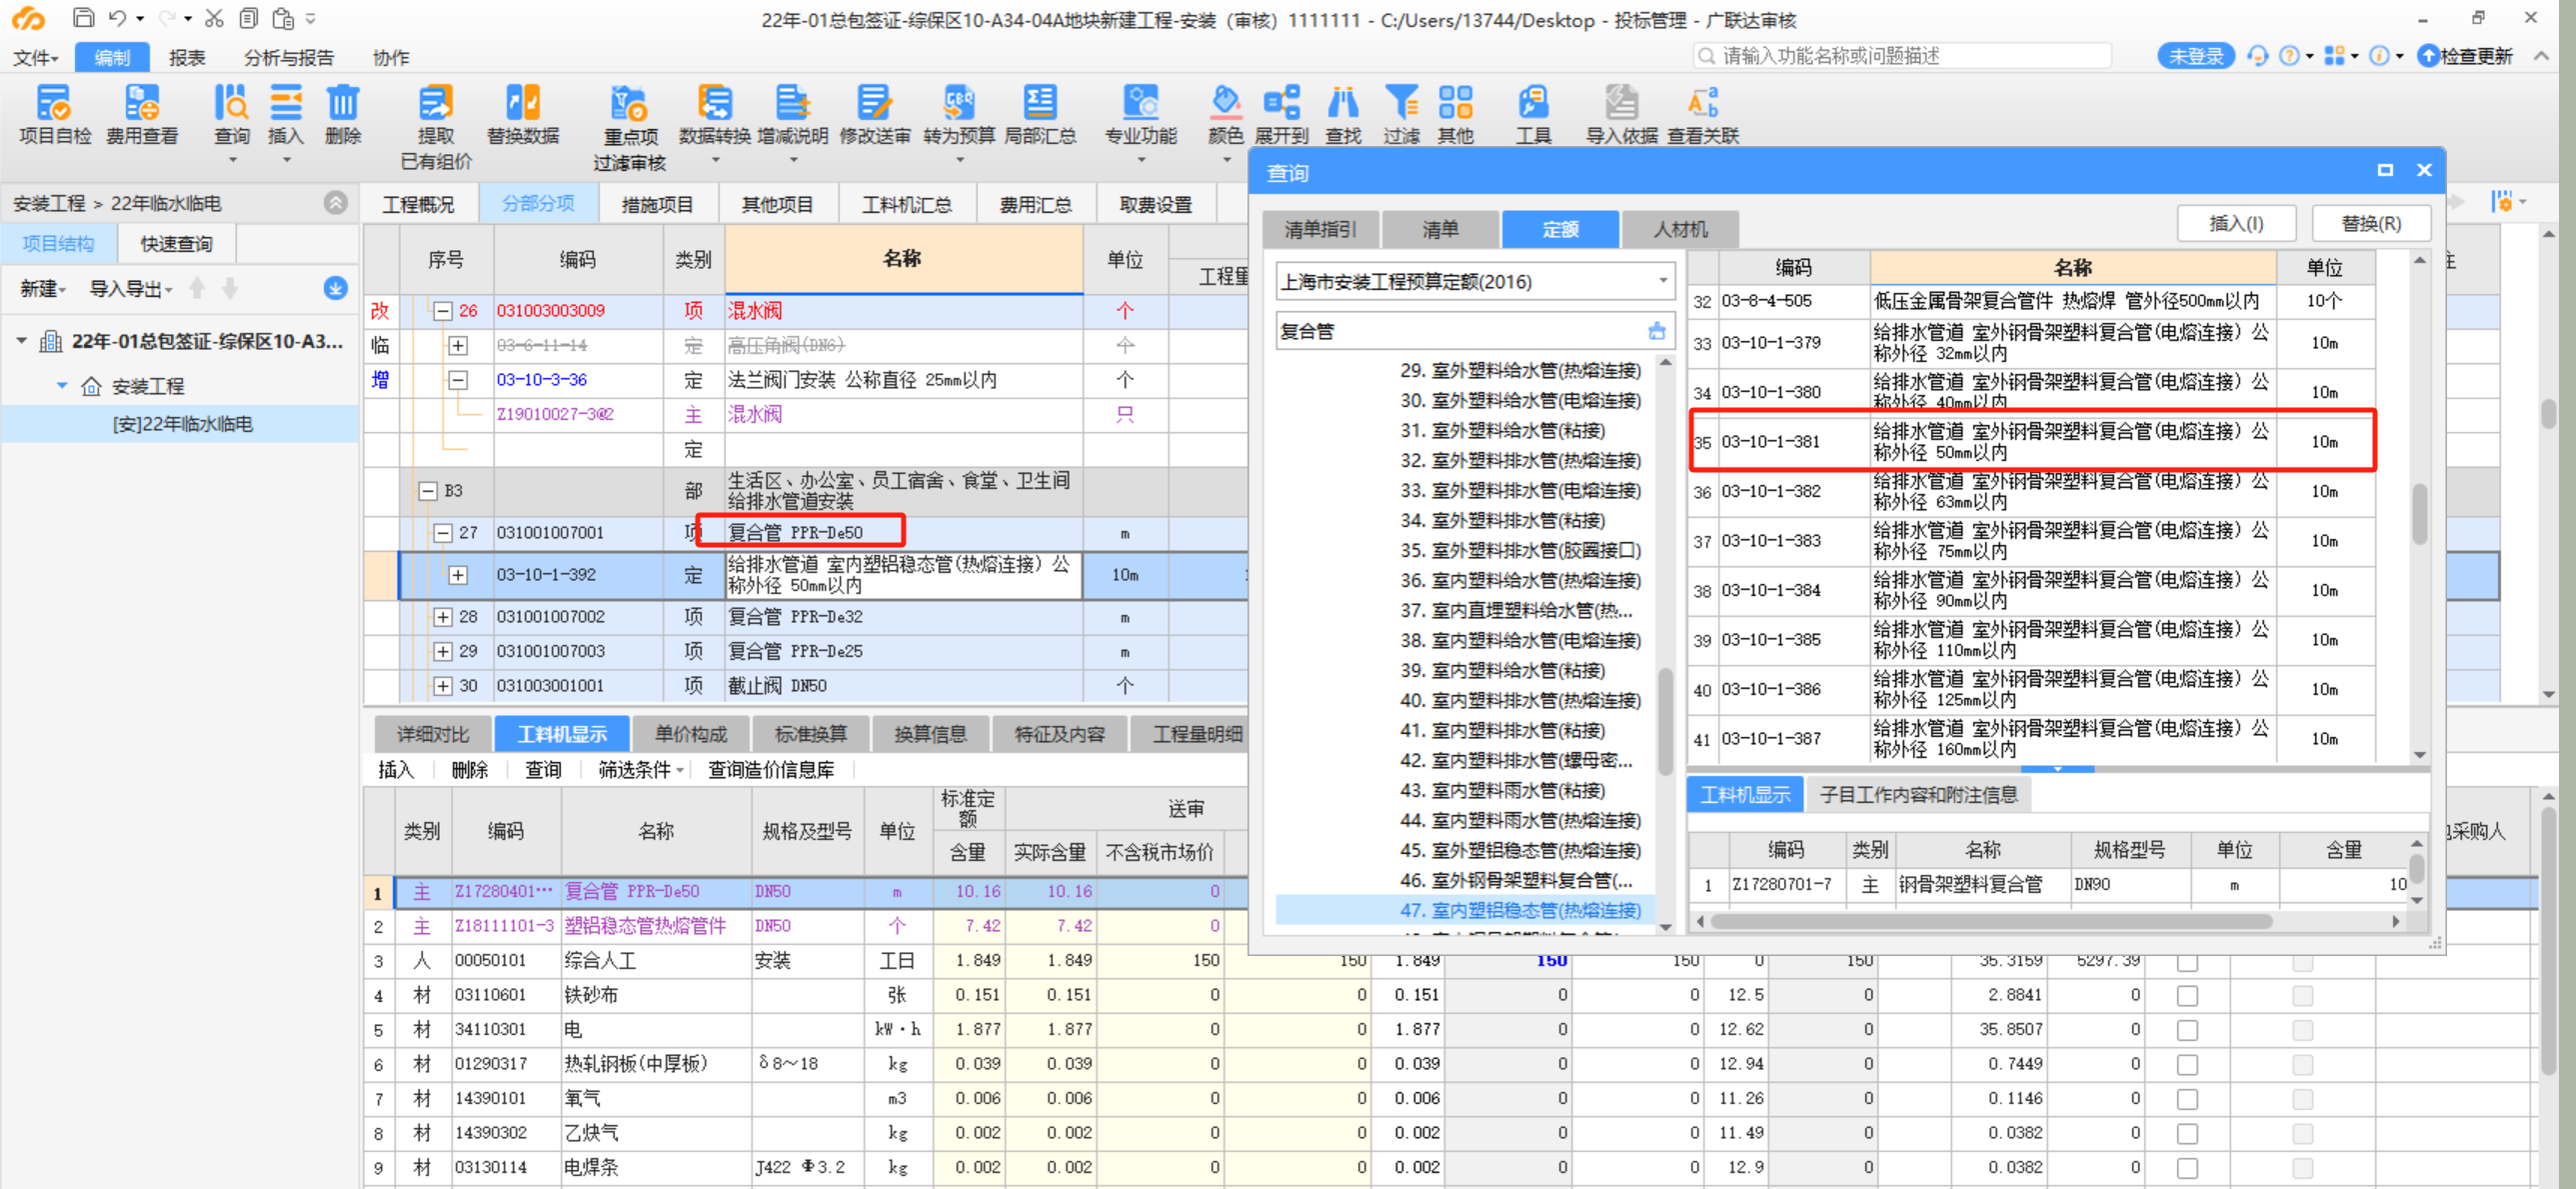This screenshot has height=1189, width=2576.
Task: Click the 未登录 login button
Action: [x=2195, y=56]
